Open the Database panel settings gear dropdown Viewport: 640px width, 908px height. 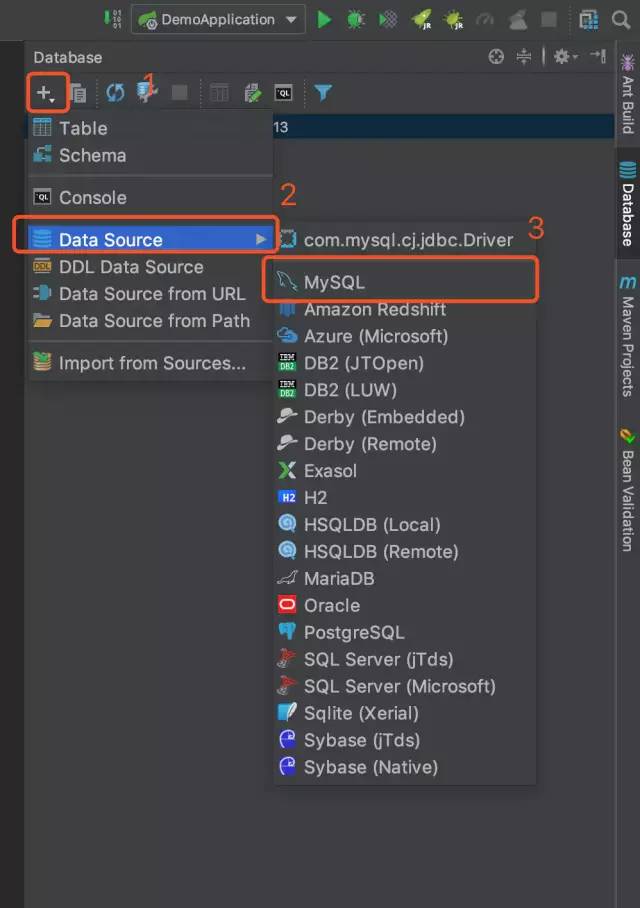564,57
